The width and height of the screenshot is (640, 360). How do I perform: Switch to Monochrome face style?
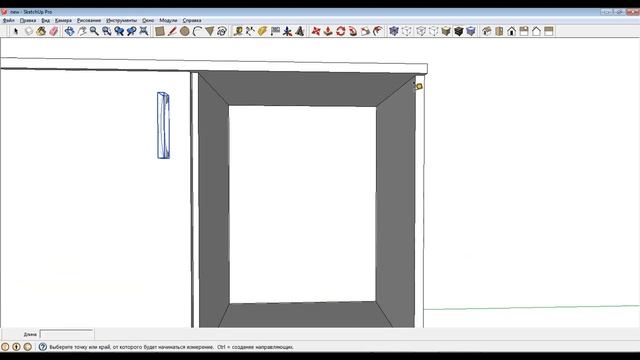[471, 31]
